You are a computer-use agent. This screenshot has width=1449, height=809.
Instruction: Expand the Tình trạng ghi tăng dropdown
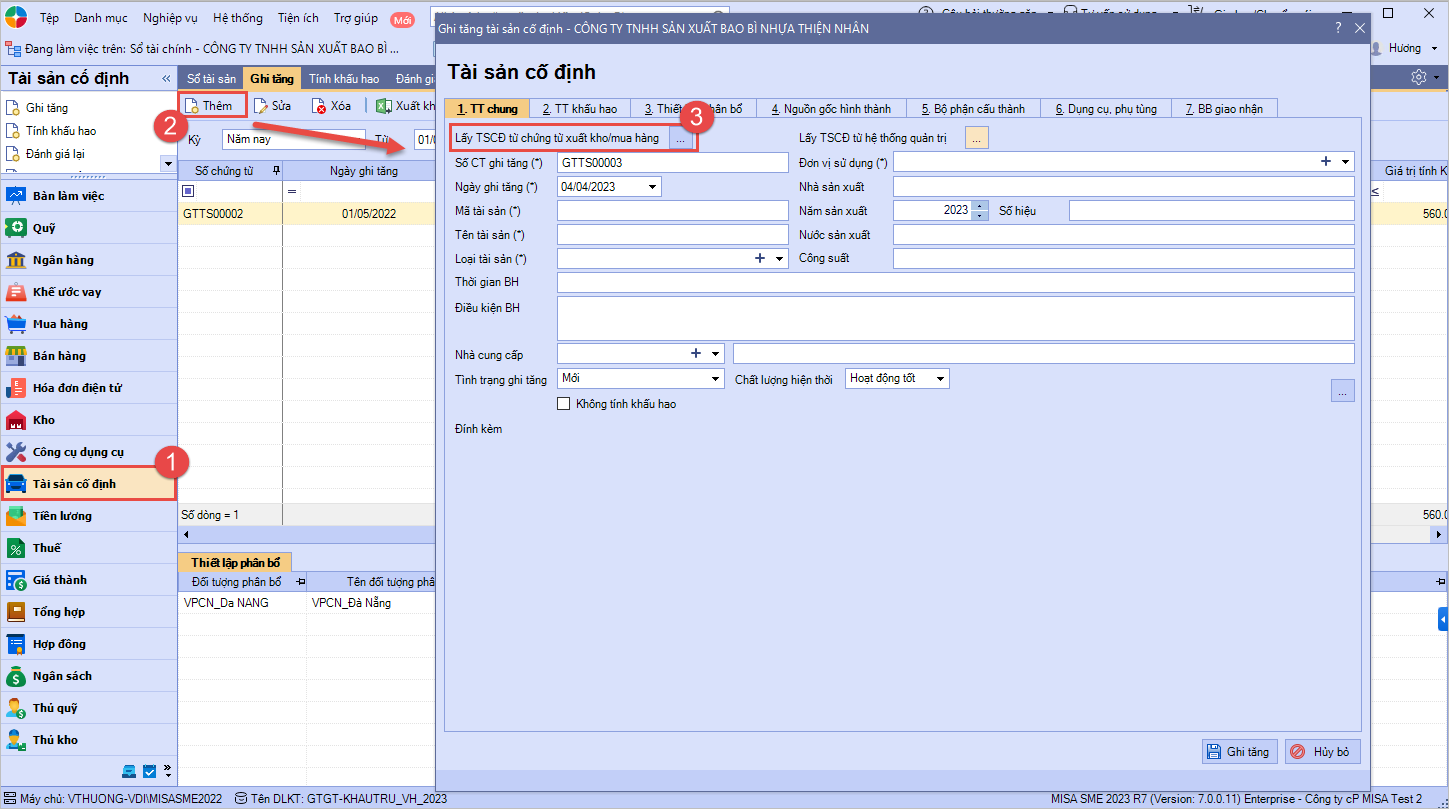[715, 379]
